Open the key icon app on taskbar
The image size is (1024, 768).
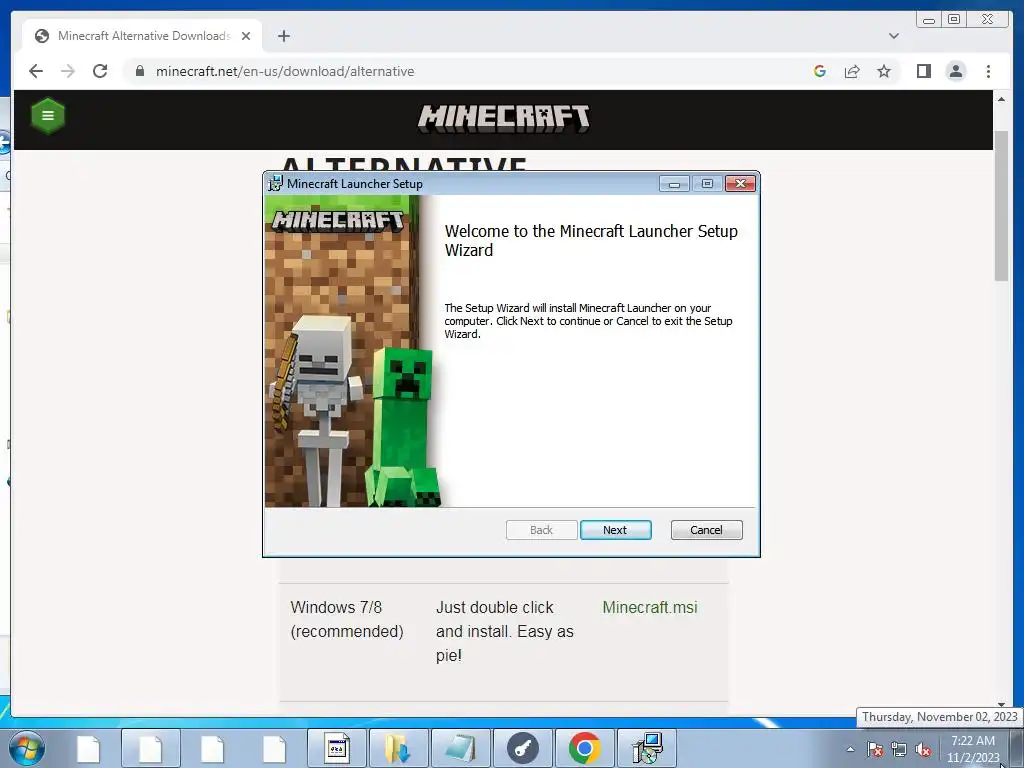[522, 748]
